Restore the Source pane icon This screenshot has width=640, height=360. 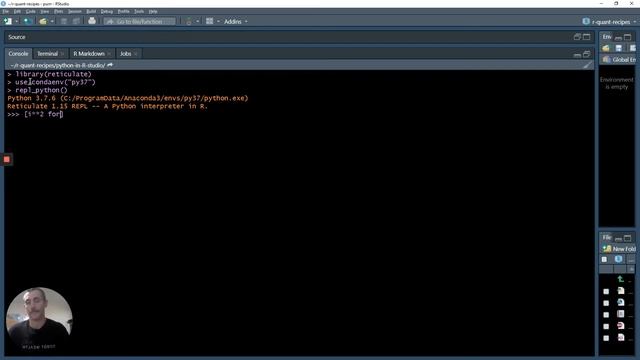click(x=577, y=37)
